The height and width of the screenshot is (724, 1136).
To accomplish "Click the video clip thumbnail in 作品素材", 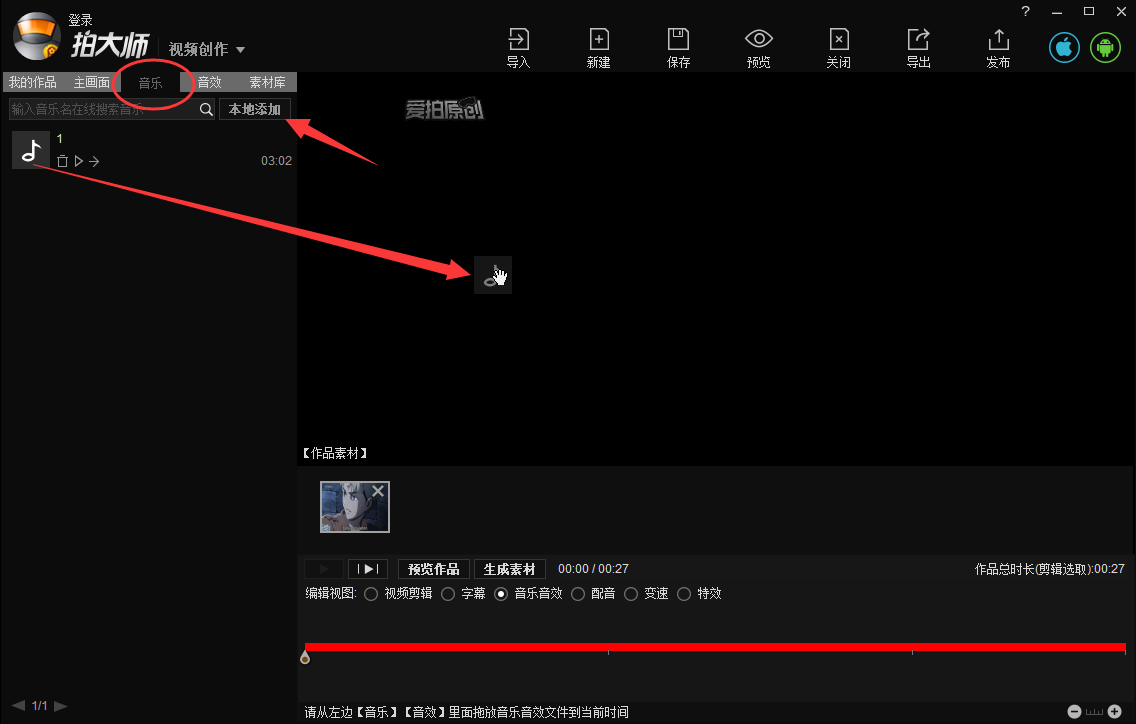I will [x=355, y=507].
